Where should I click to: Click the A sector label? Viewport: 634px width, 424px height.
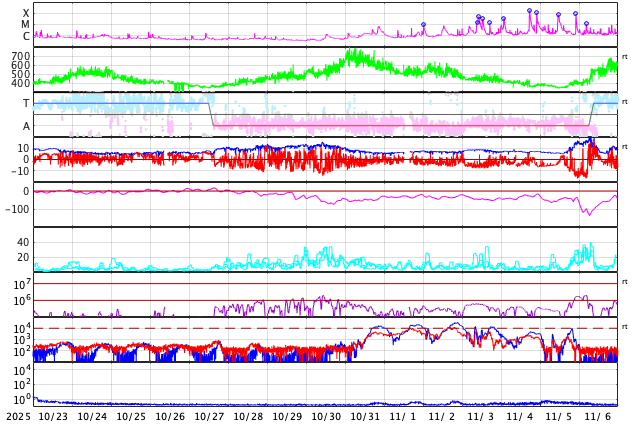point(26,127)
